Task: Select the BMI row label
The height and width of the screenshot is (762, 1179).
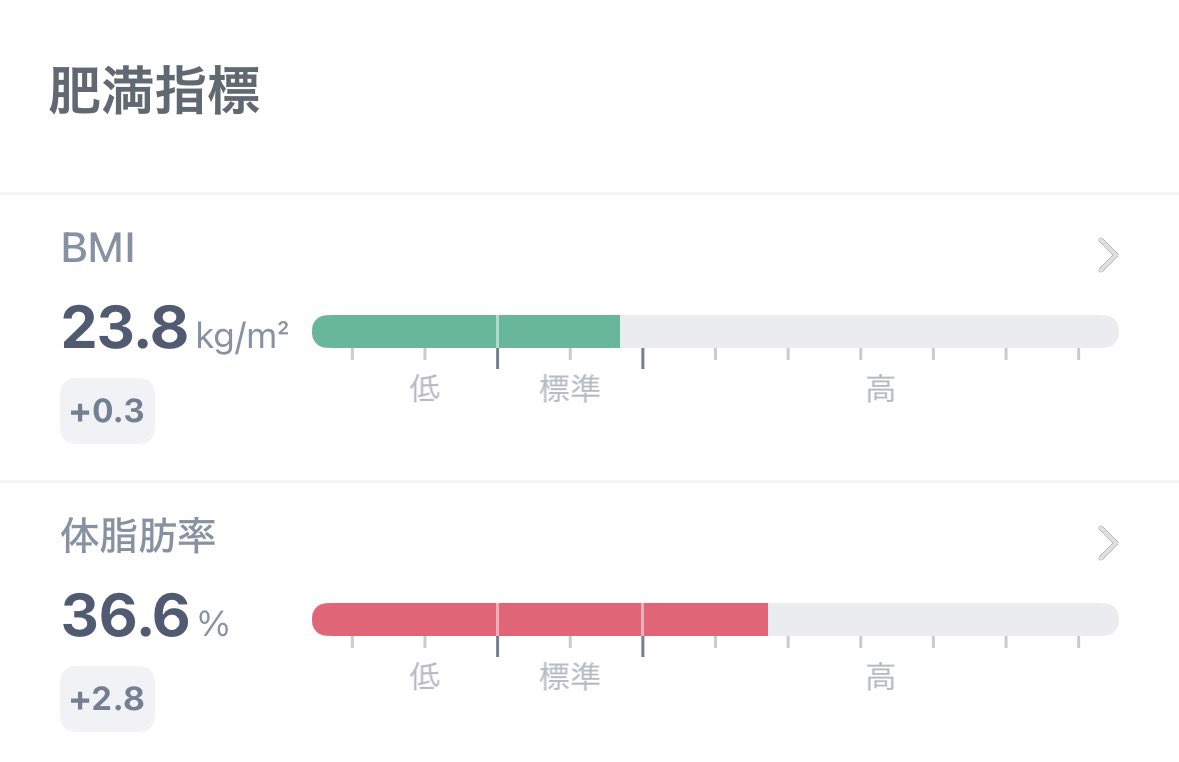Action: click(x=98, y=250)
